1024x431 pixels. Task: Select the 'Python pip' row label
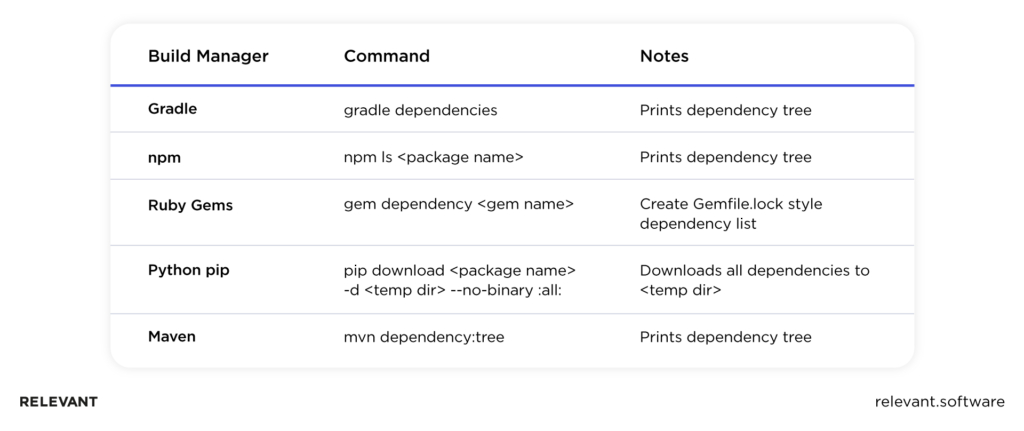click(x=189, y=270)
